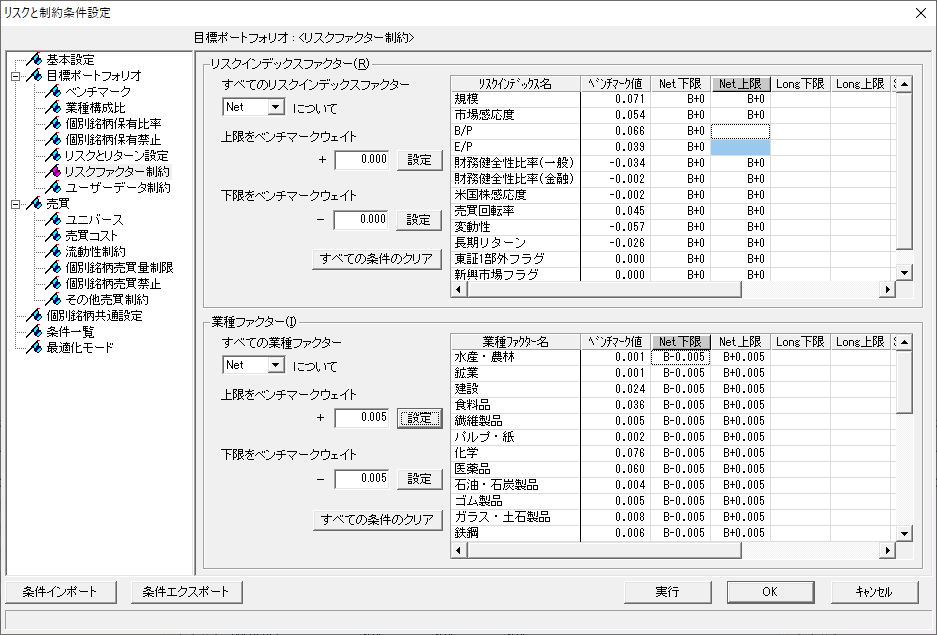
Task: Collapse the 売買 tree node
Action: [15, 204]
